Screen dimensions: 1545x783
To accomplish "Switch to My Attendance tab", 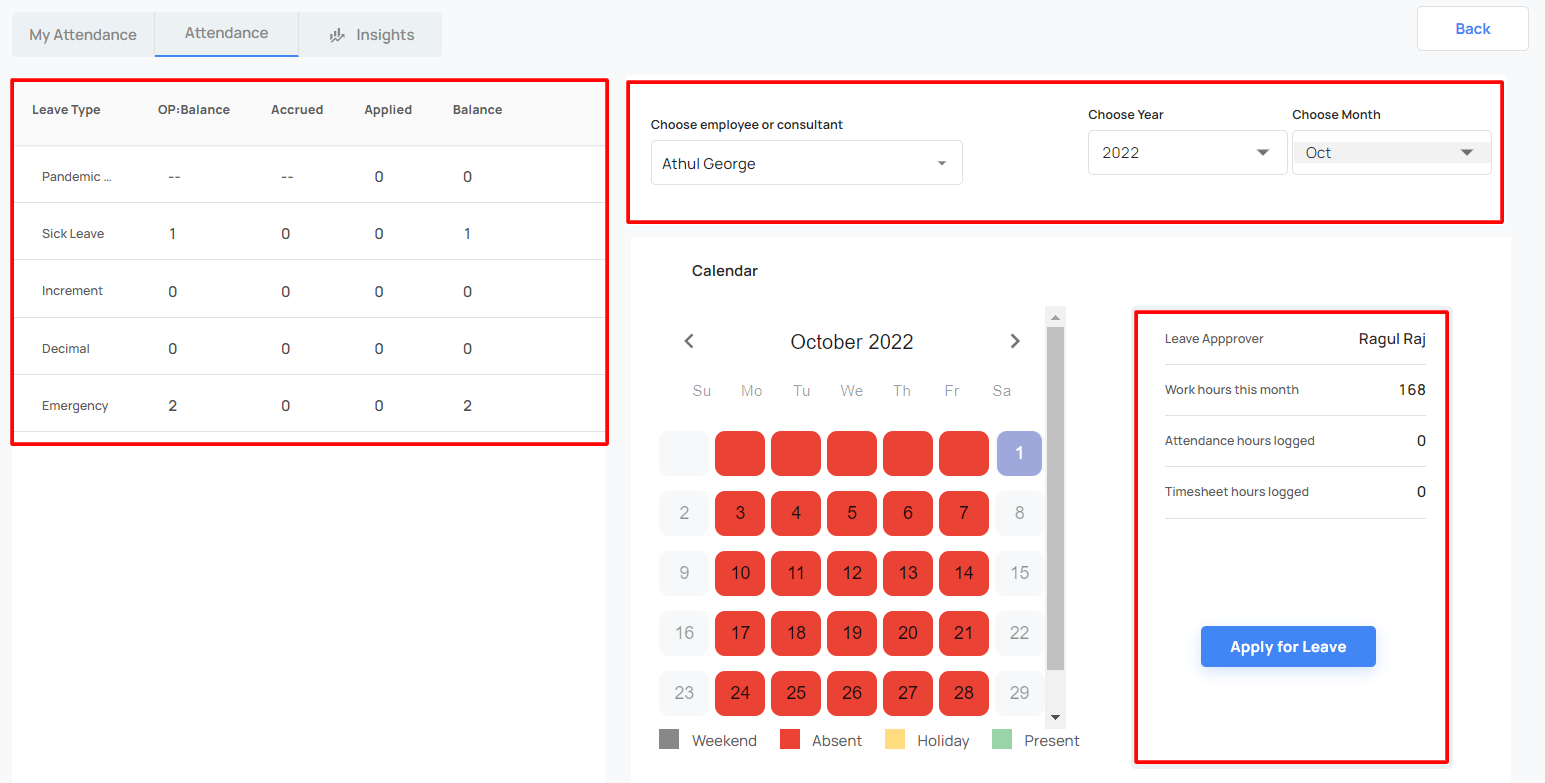I will [x=83, y=34].
